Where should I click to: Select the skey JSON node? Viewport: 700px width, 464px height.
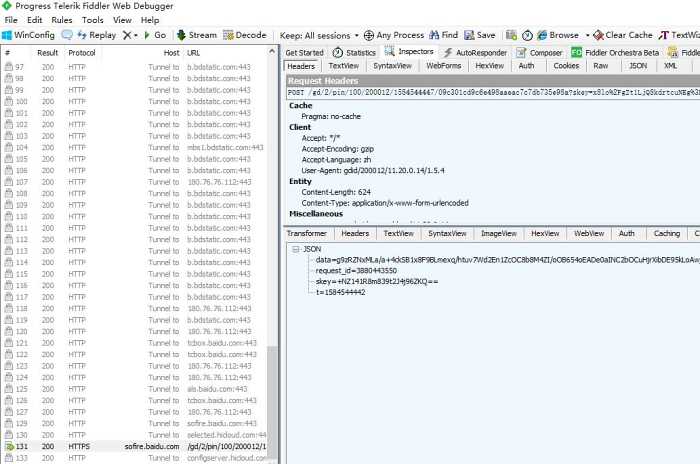coord(377,282)
